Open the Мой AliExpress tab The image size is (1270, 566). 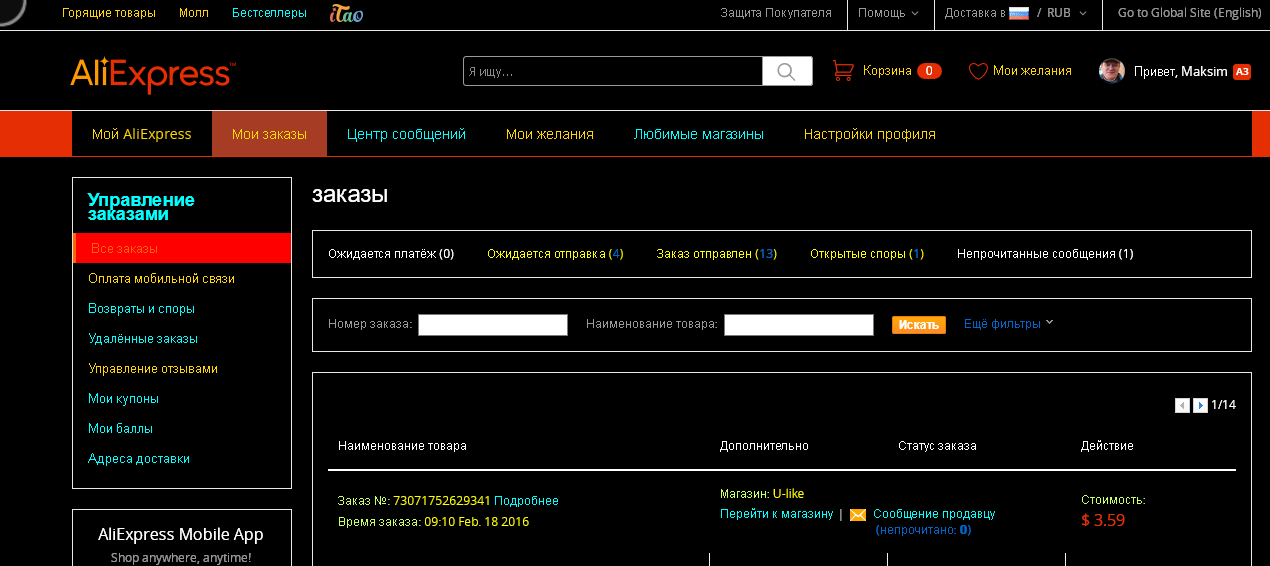click(142, 134)
